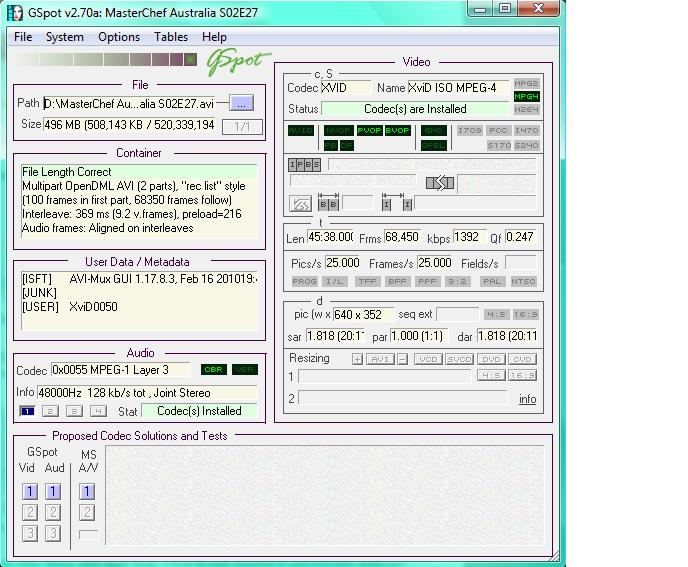Toggle the CBR audio indicator

tap(213, 370)
